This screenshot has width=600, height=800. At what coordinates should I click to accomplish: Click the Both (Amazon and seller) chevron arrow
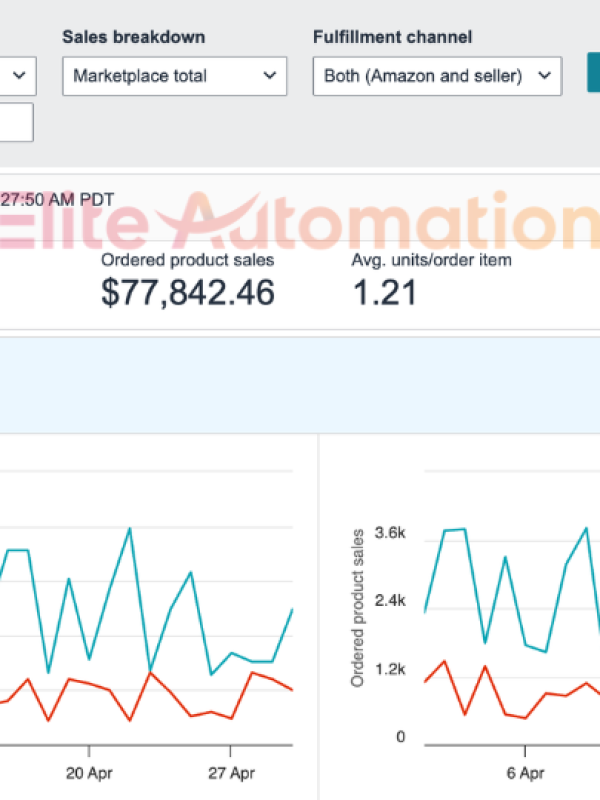(x=544, y=76)
